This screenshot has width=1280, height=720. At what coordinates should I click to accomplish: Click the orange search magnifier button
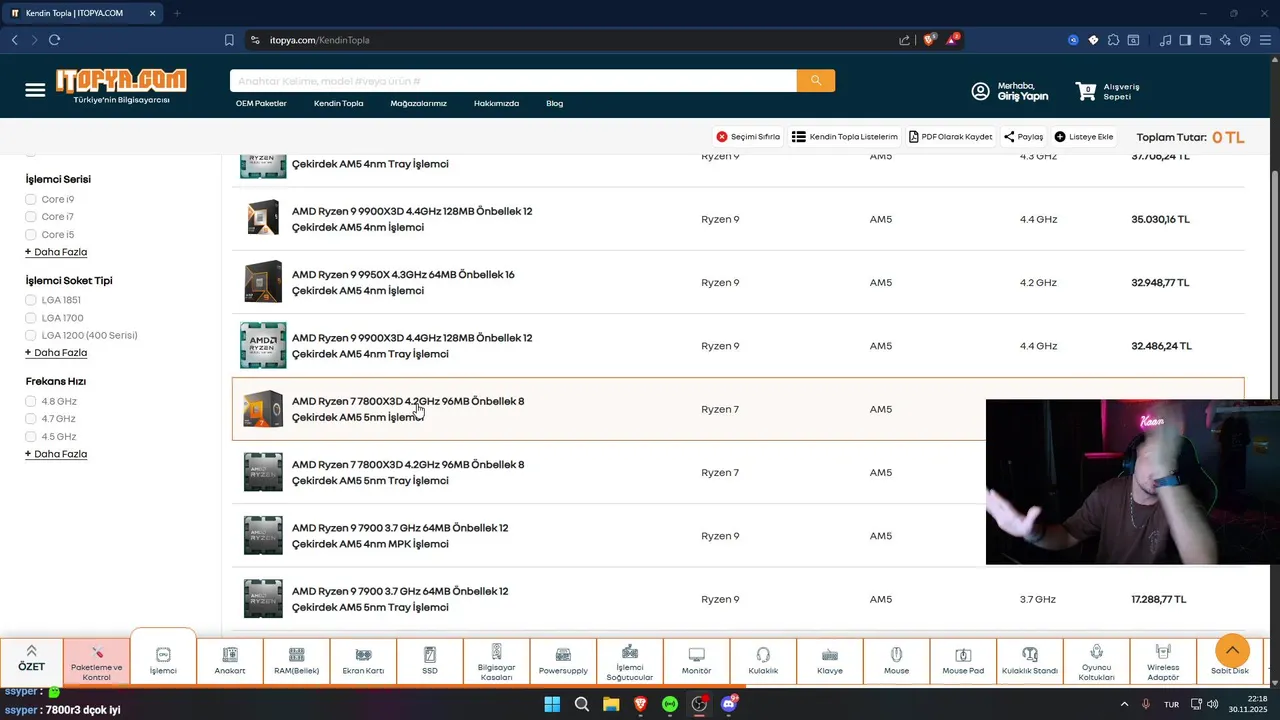pyautogui.click(x=816, y=80)
